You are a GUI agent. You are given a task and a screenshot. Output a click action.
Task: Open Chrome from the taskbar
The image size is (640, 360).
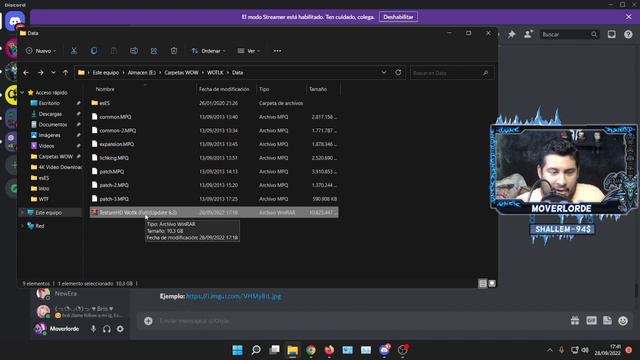(311, 350)
